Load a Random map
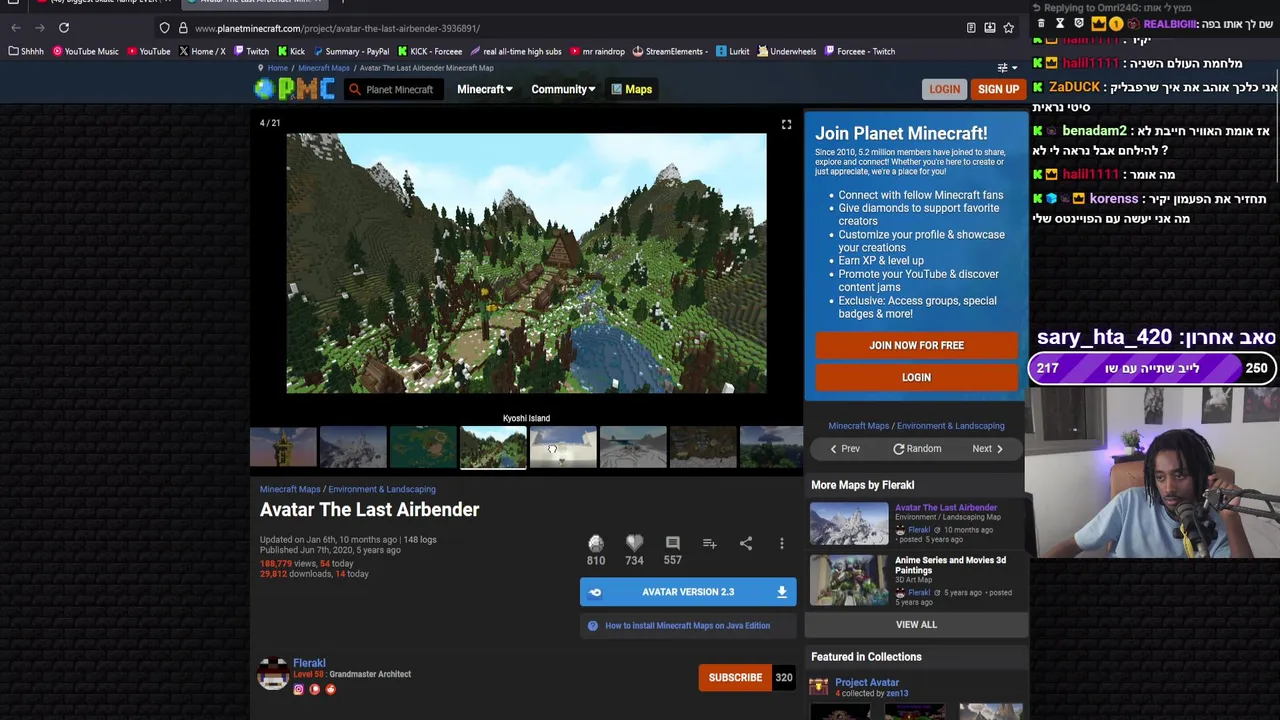This screenshot has width=1280, height=720. (917, 449)
